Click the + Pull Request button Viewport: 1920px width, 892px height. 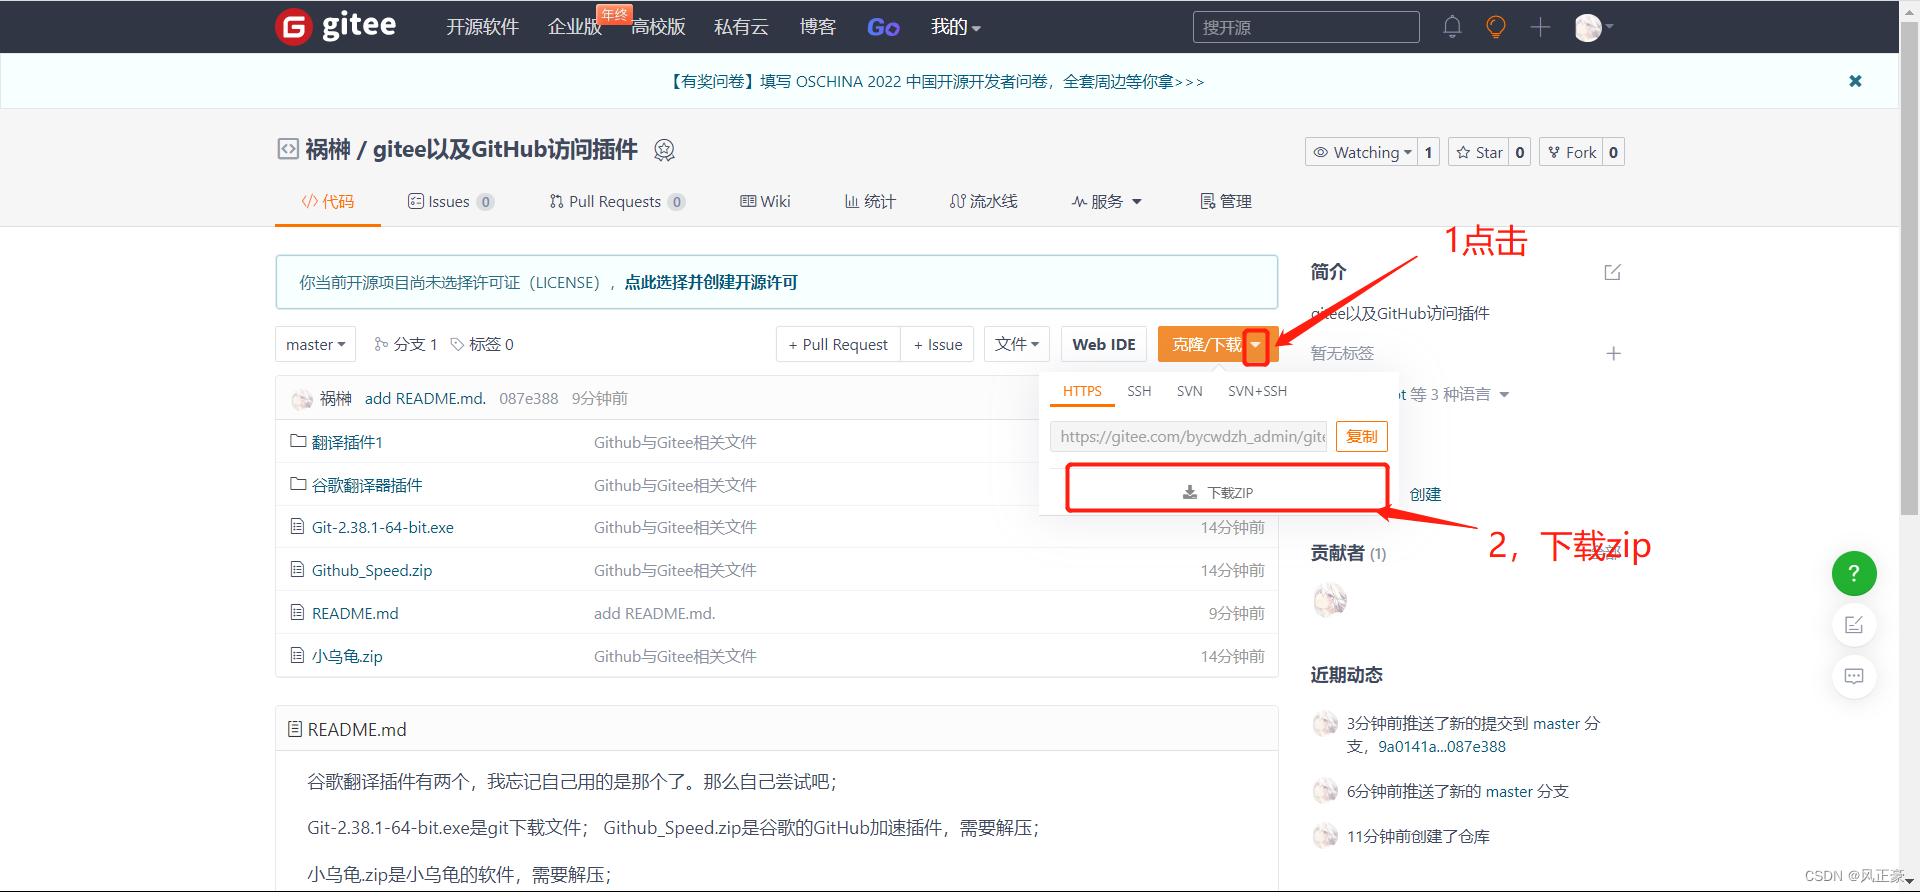click(x=838, y=344)
